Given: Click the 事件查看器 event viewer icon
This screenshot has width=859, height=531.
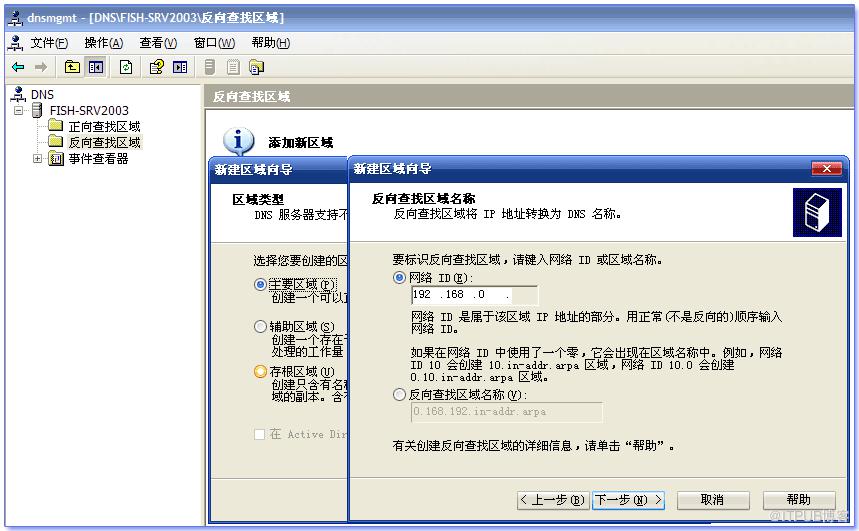Looking at the screenshot, I should pos(55,159).
